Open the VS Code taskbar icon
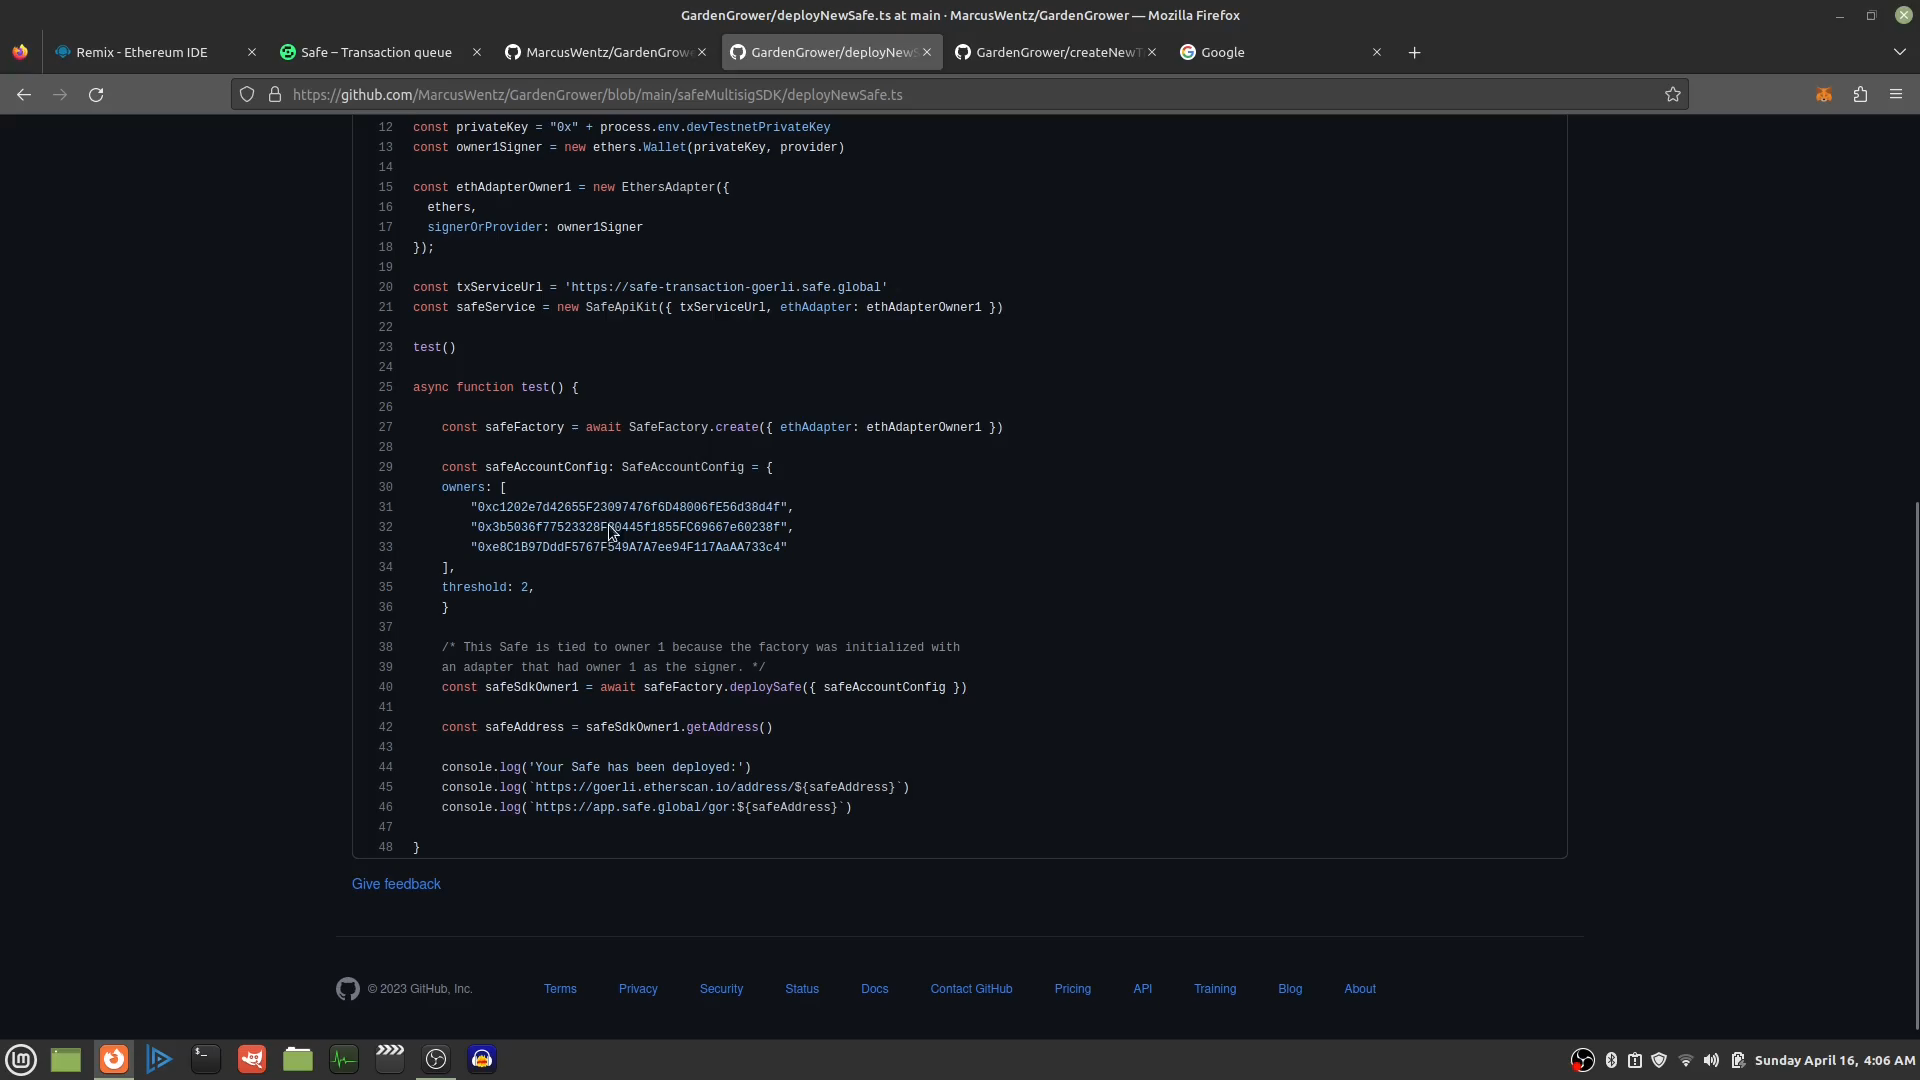This screenshot has height=1080, width=1920. 159,1059
